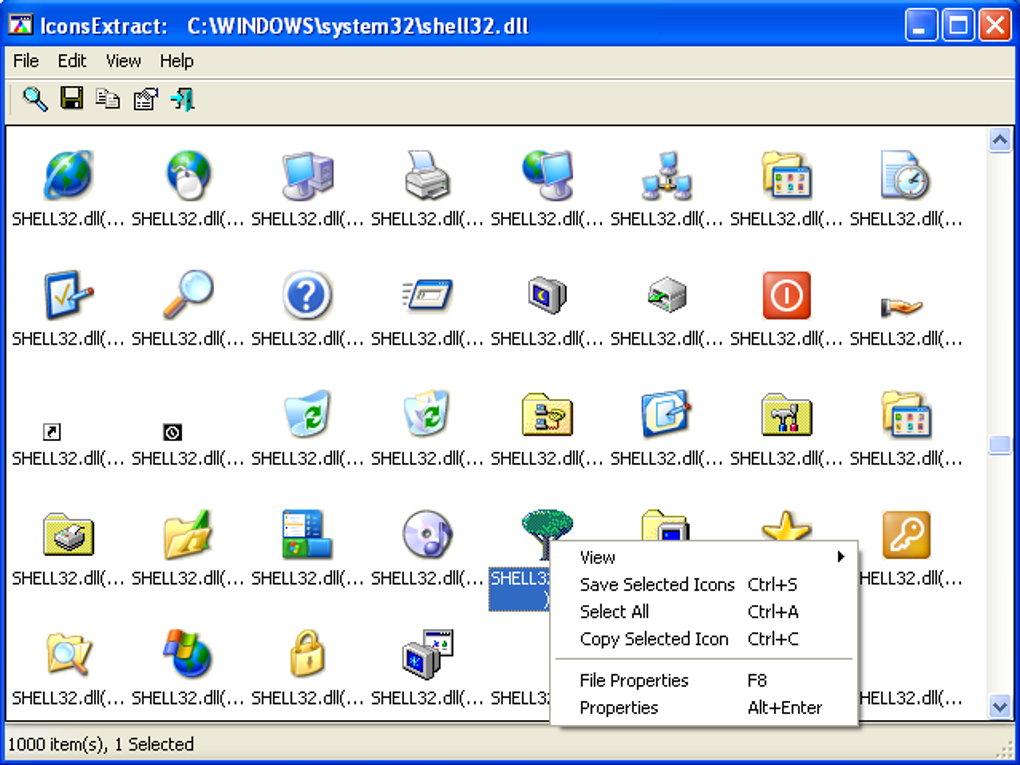Expand the View submenu in context menu
The image size is (1020, 765).
[705, 557]
